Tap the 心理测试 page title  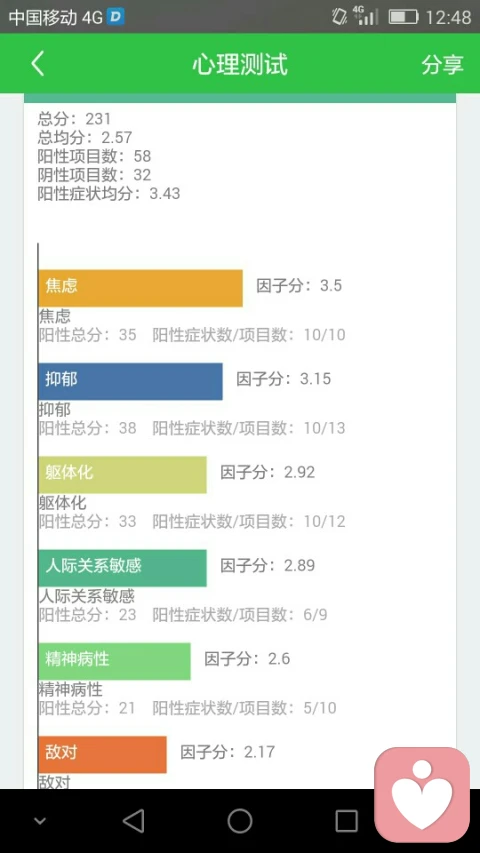coord(239,64)
